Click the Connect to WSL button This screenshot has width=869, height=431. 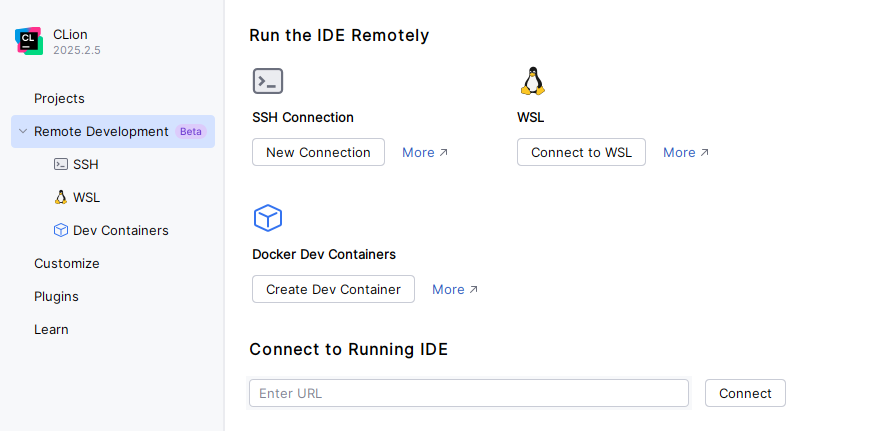click(581, 152)
